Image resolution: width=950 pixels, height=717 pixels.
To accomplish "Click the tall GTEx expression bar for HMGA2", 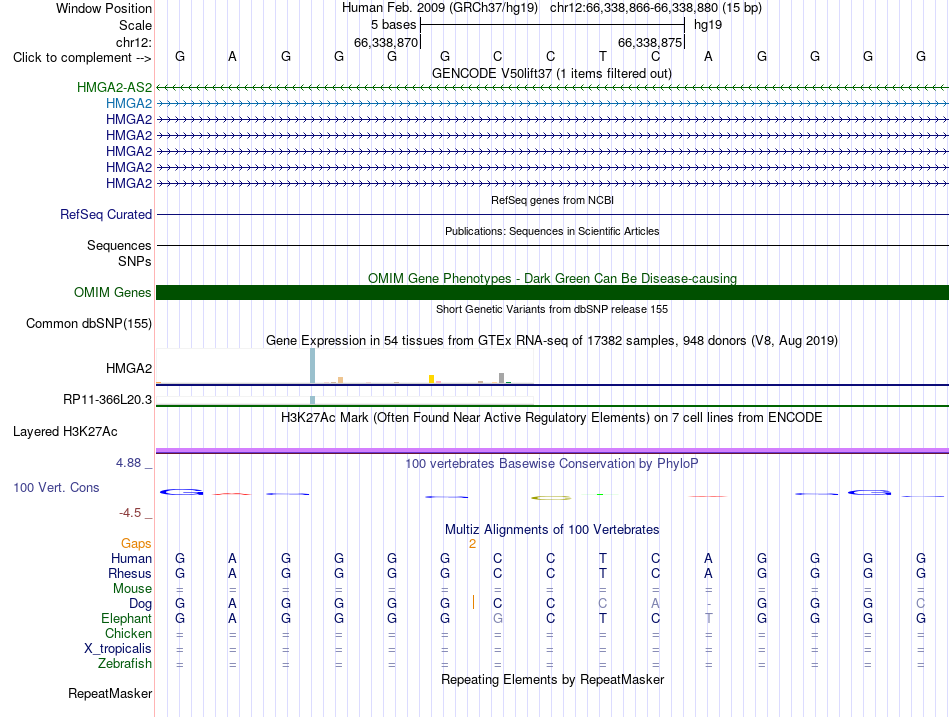I will pyautogui.click(x=313, y=365).
